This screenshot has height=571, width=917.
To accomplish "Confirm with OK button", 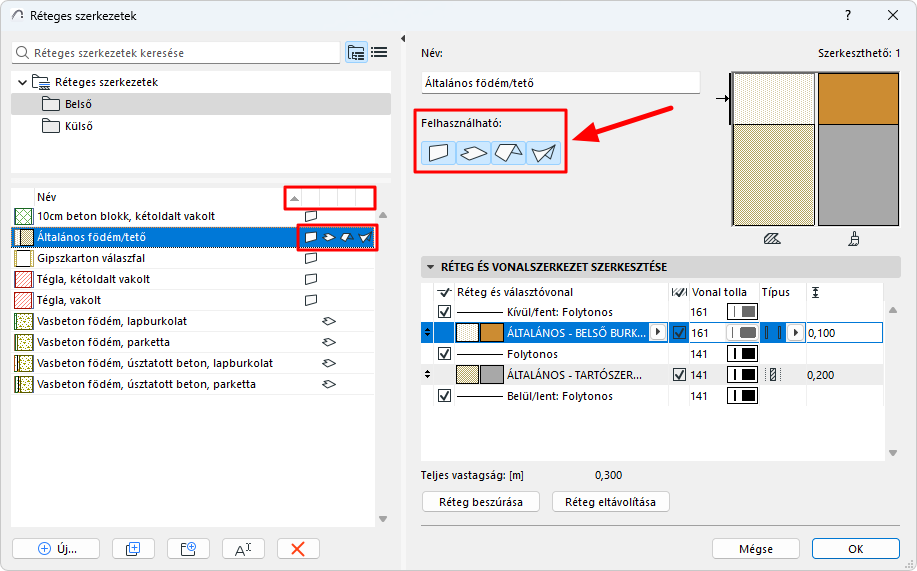I will click(856, 549).
